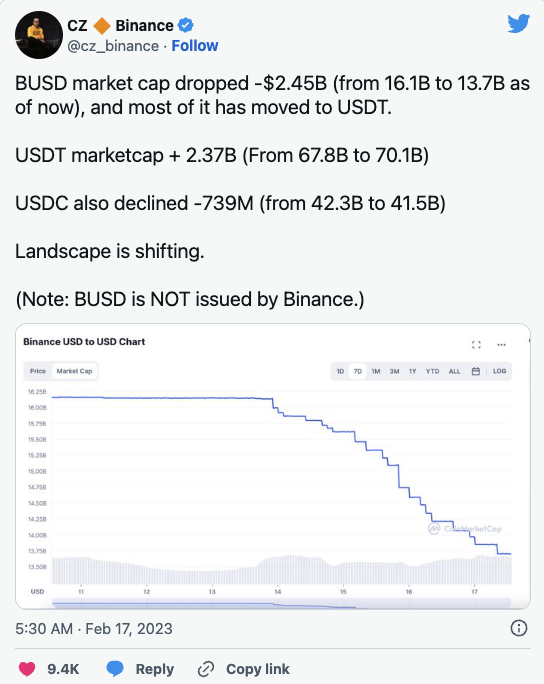
Task: Select the YTD time range
Action: pos(432,371)
